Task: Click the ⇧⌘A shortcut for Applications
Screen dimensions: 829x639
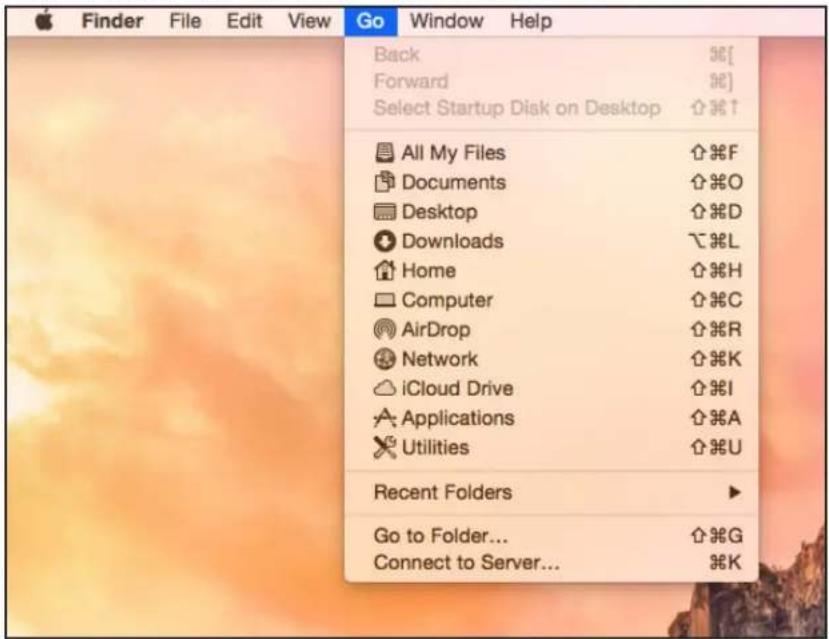Action: (716, 418)
